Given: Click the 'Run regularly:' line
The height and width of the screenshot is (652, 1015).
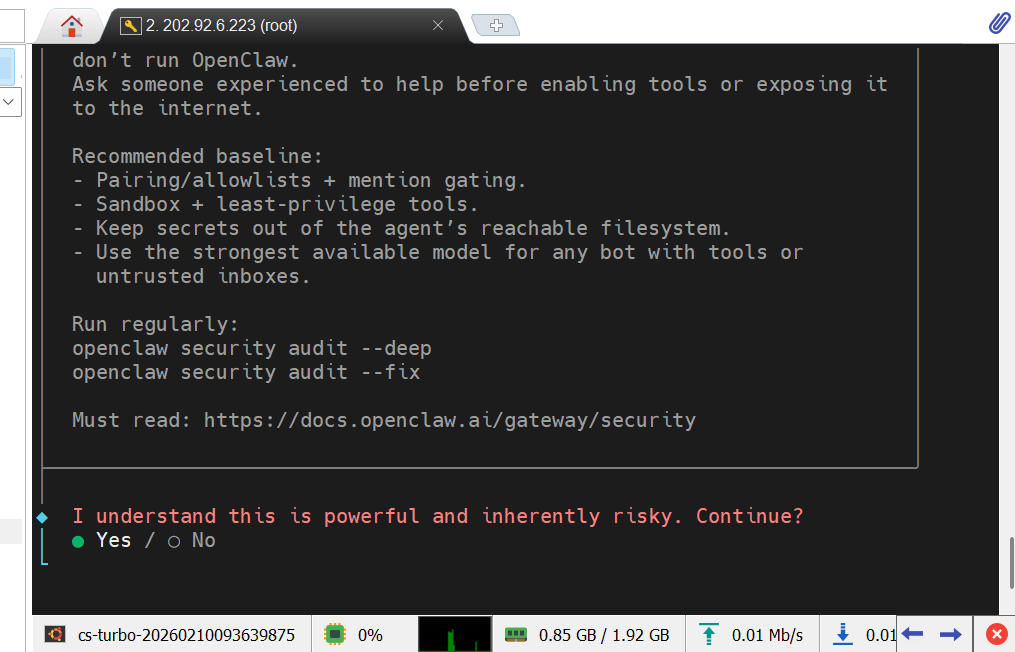Looking at the screenshot, I should point(155,324).
